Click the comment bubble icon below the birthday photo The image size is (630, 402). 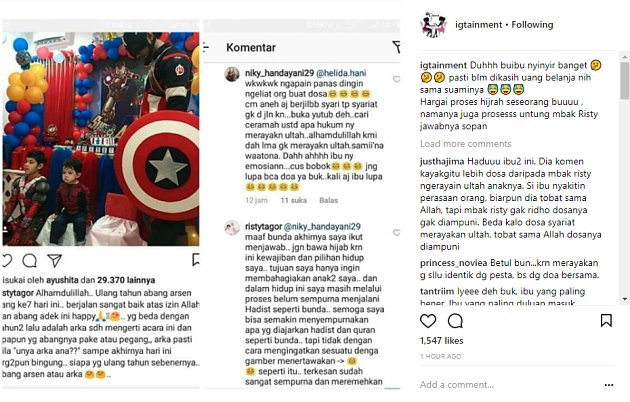(x=30, y=261)
